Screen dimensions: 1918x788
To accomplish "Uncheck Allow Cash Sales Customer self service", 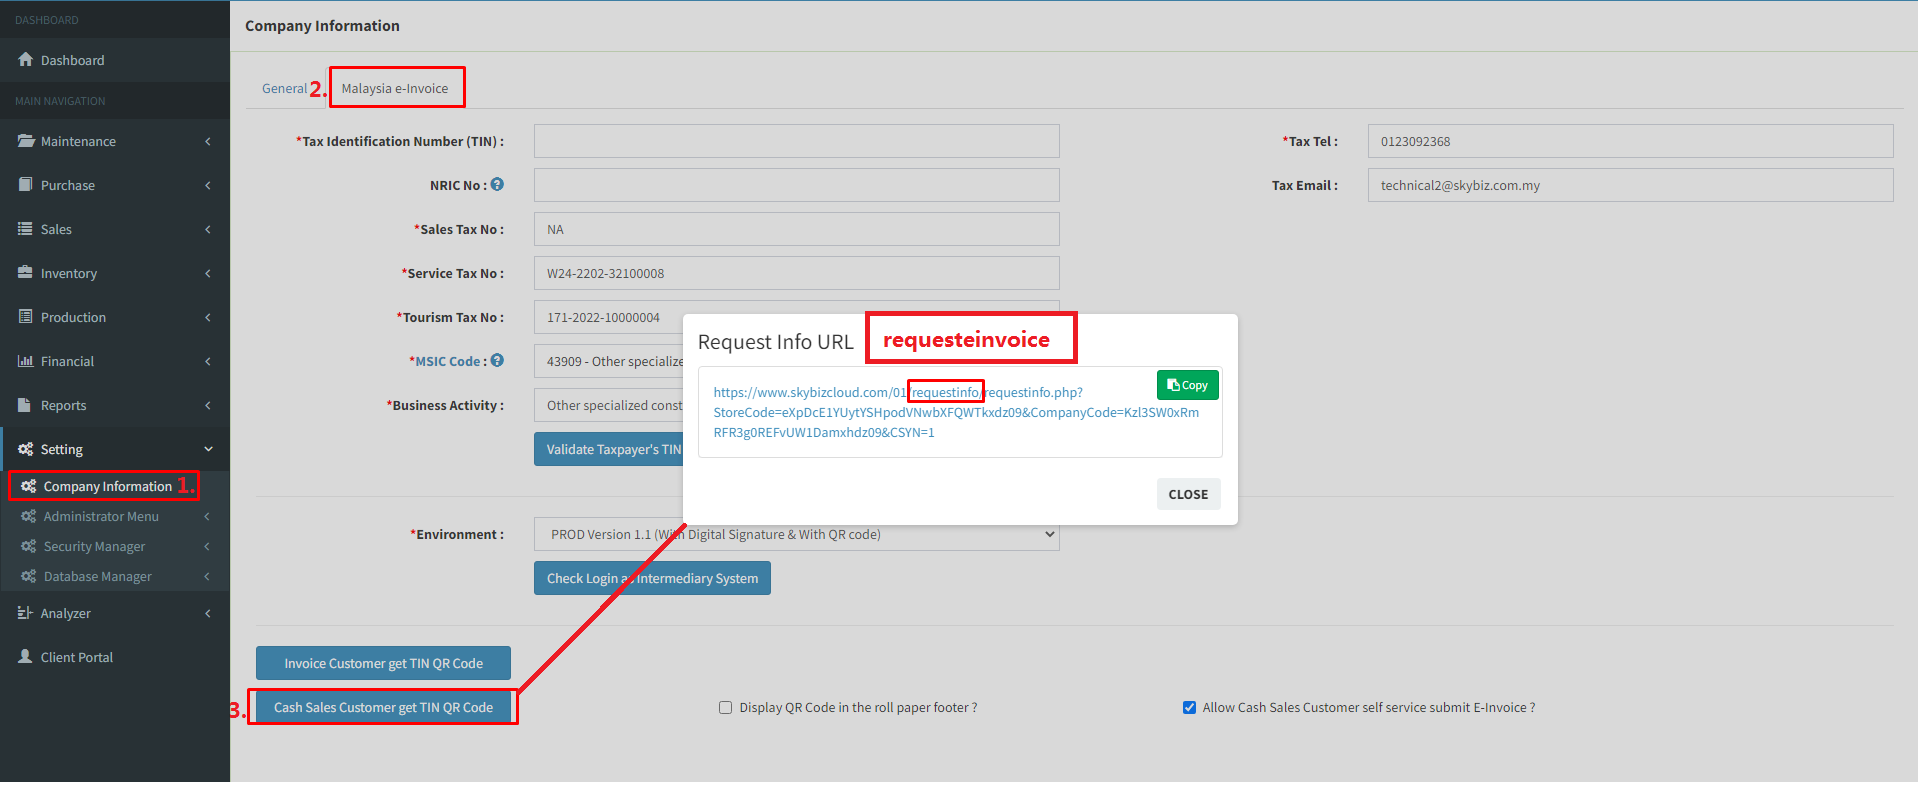I will 1189,708.
